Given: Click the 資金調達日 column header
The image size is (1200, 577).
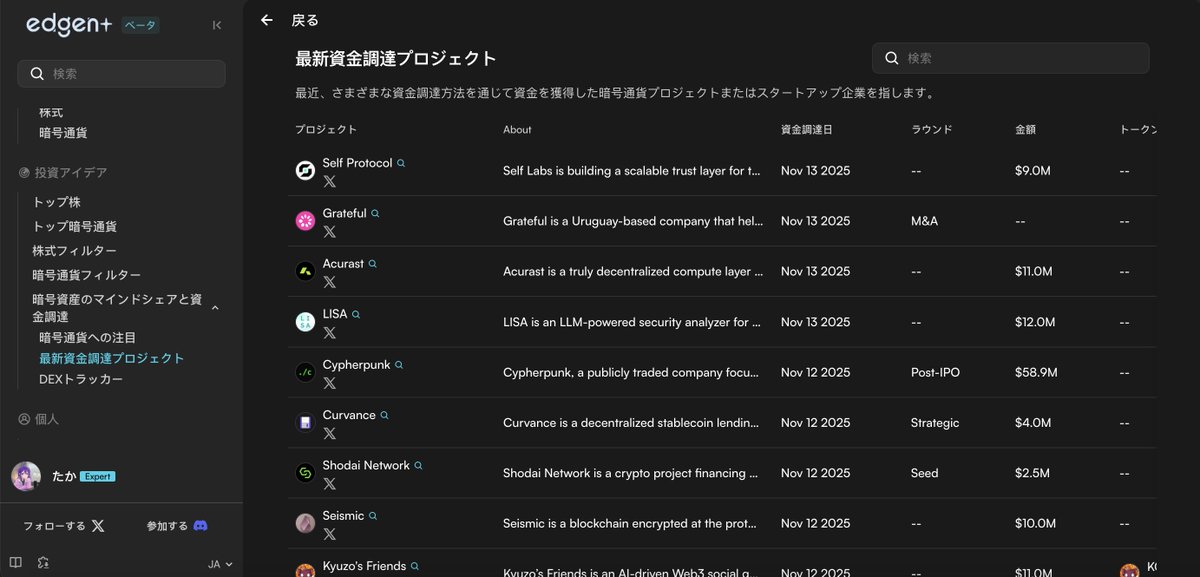Looking at the screenshot, I should pos(807,129).
